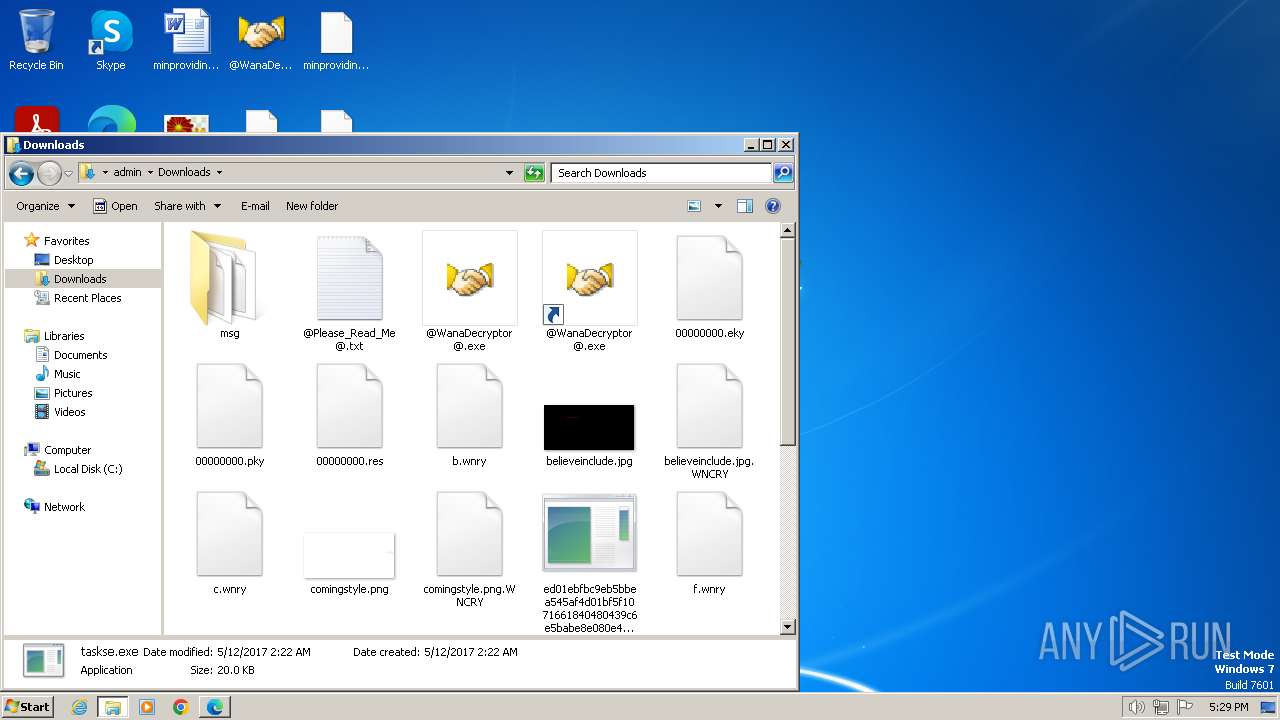1280x720 pixels.
Task: Select the 00000000.res file icon
Action: point(349,406)
